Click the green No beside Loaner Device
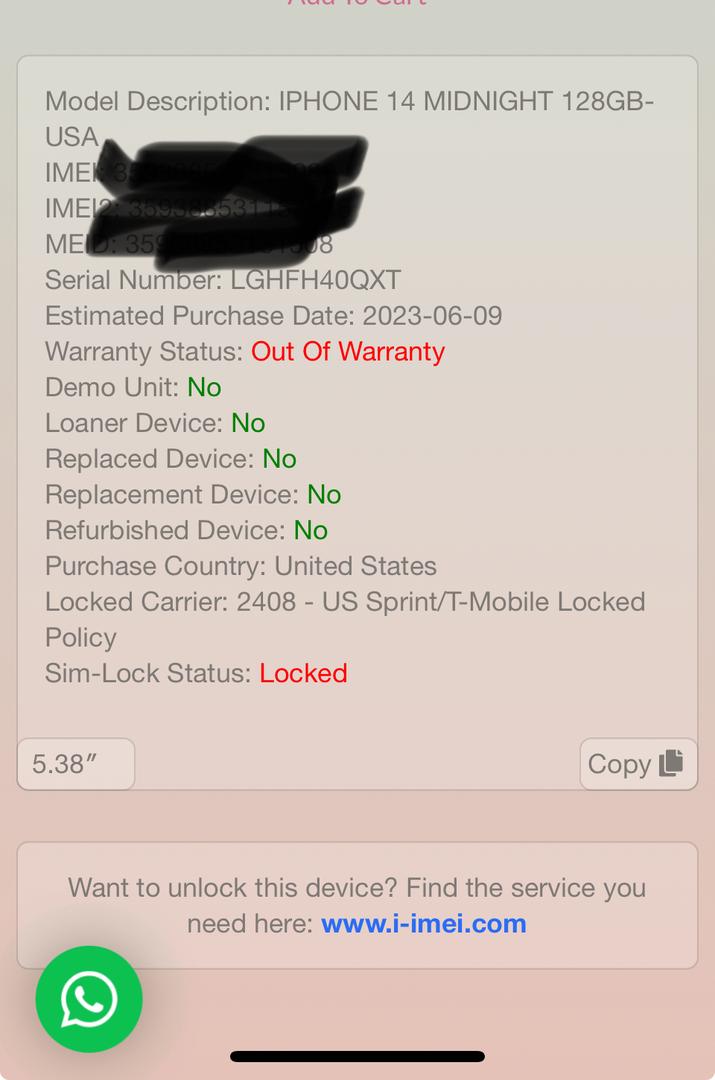 click(x=248, y=423)
